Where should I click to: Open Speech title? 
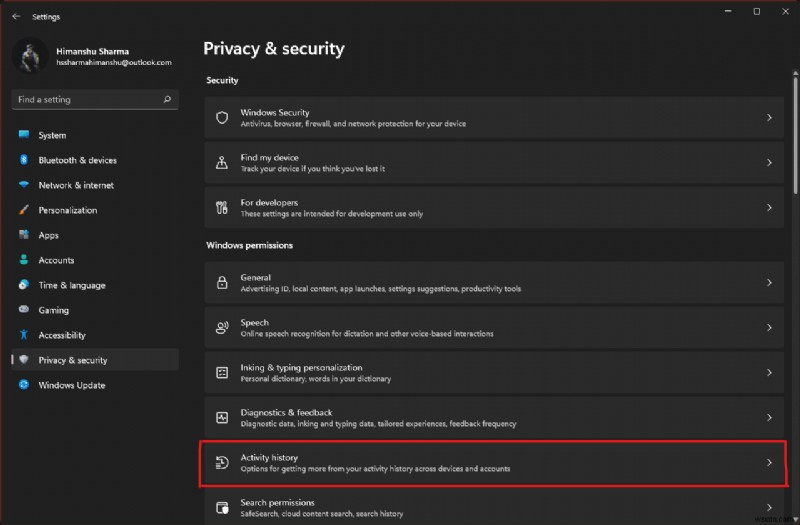[x=255, y=322]
